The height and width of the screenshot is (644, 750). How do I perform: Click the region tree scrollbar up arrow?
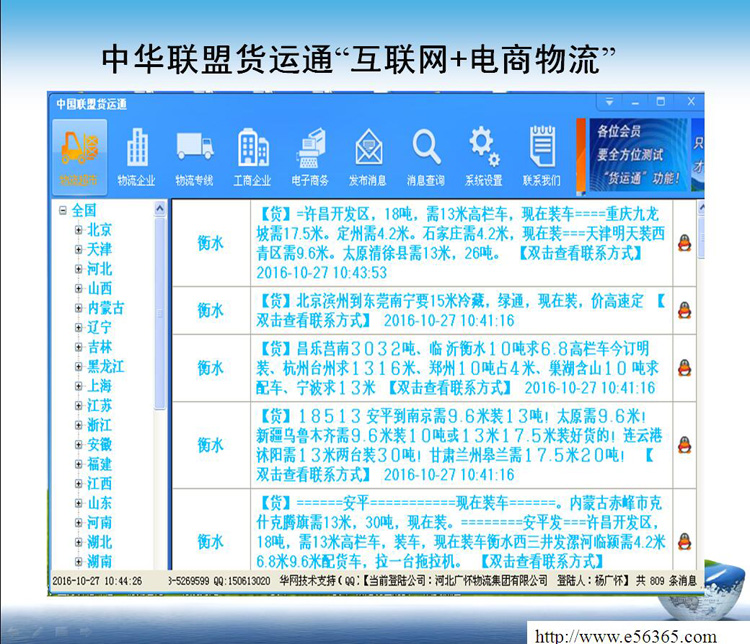(x=160, y=209)
